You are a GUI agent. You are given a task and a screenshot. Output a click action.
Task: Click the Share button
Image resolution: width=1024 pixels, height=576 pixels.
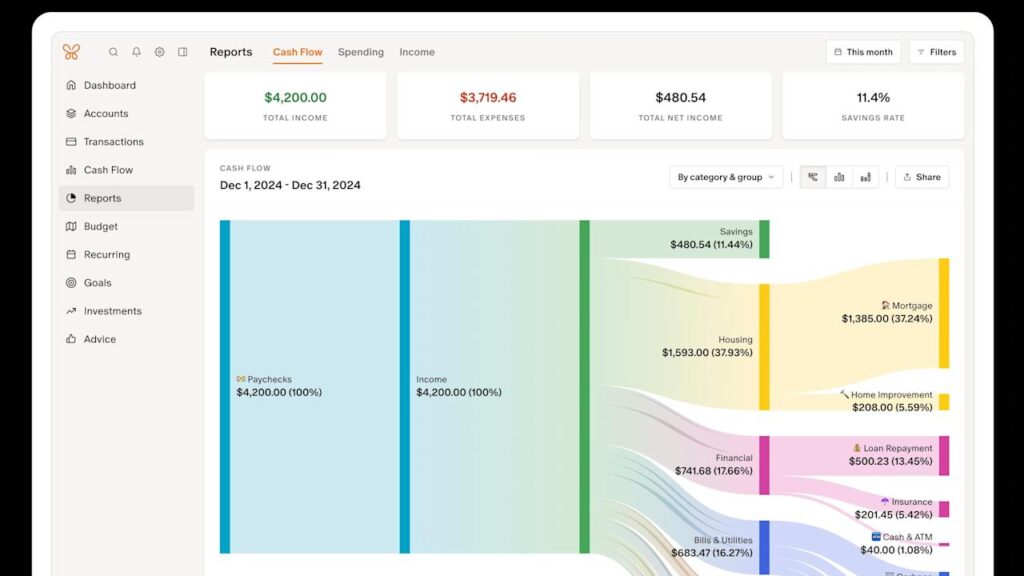click(921, 176)
